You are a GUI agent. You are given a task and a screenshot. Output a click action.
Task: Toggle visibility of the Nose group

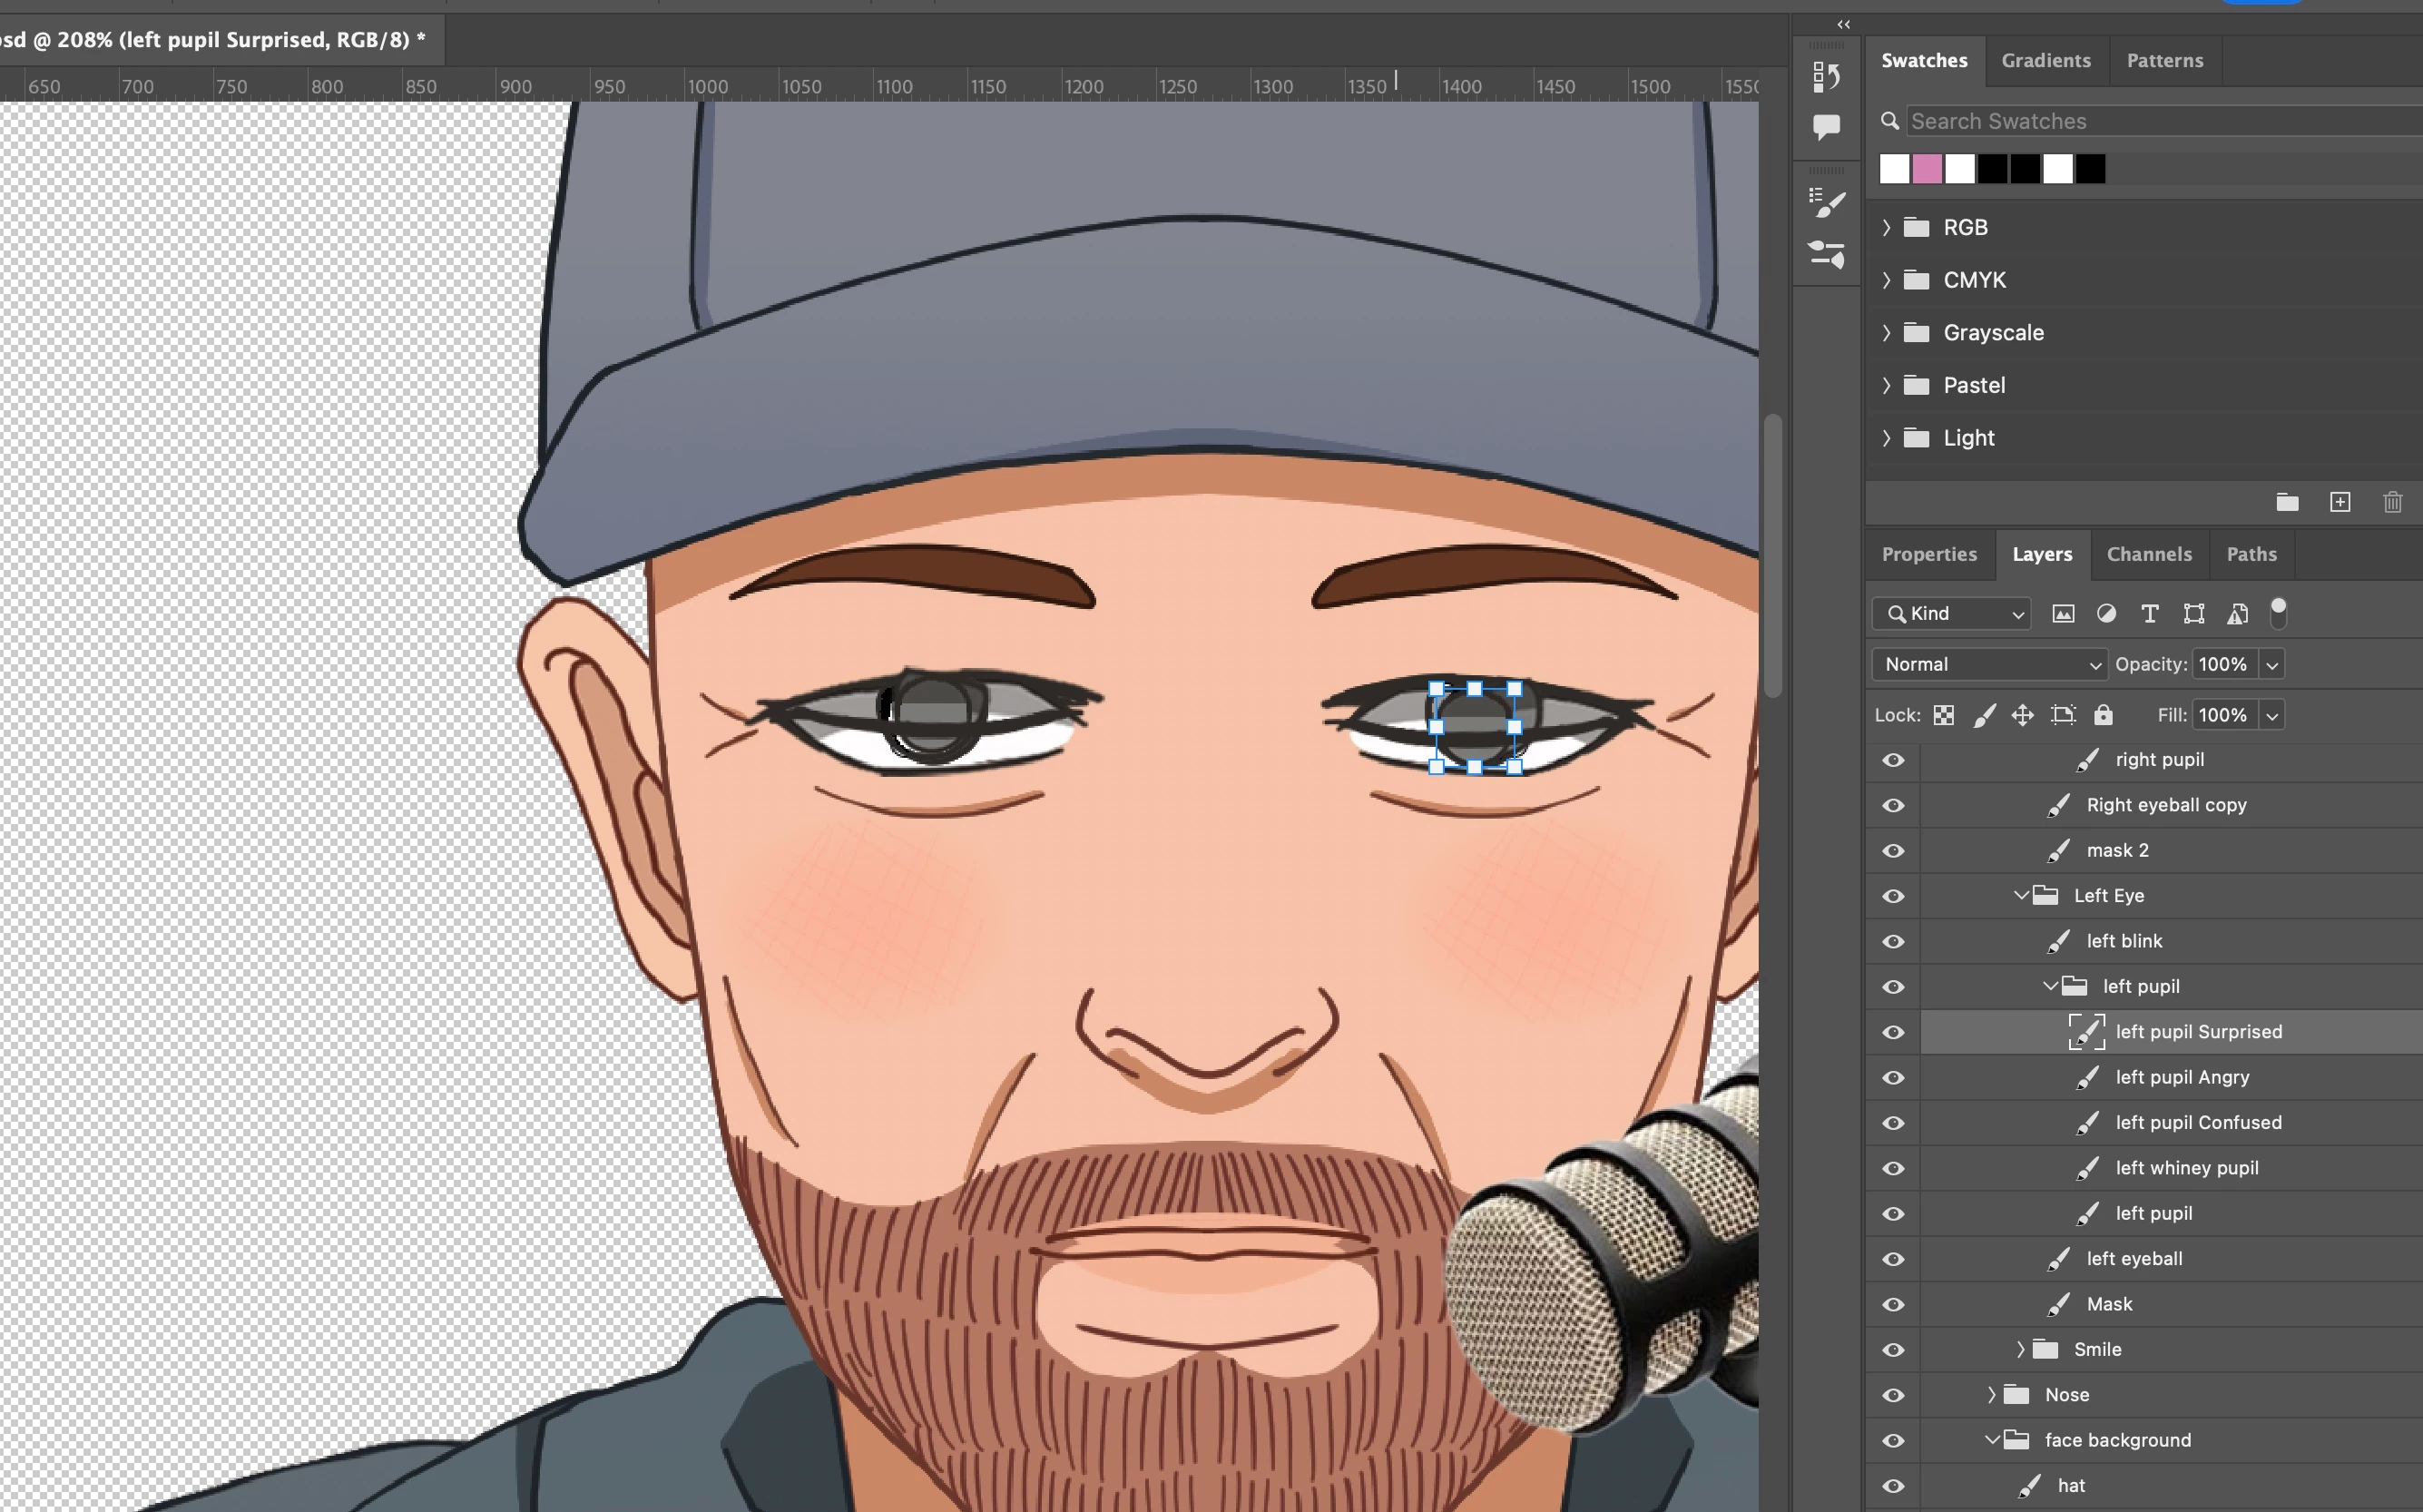(x=1893, y=1395)
